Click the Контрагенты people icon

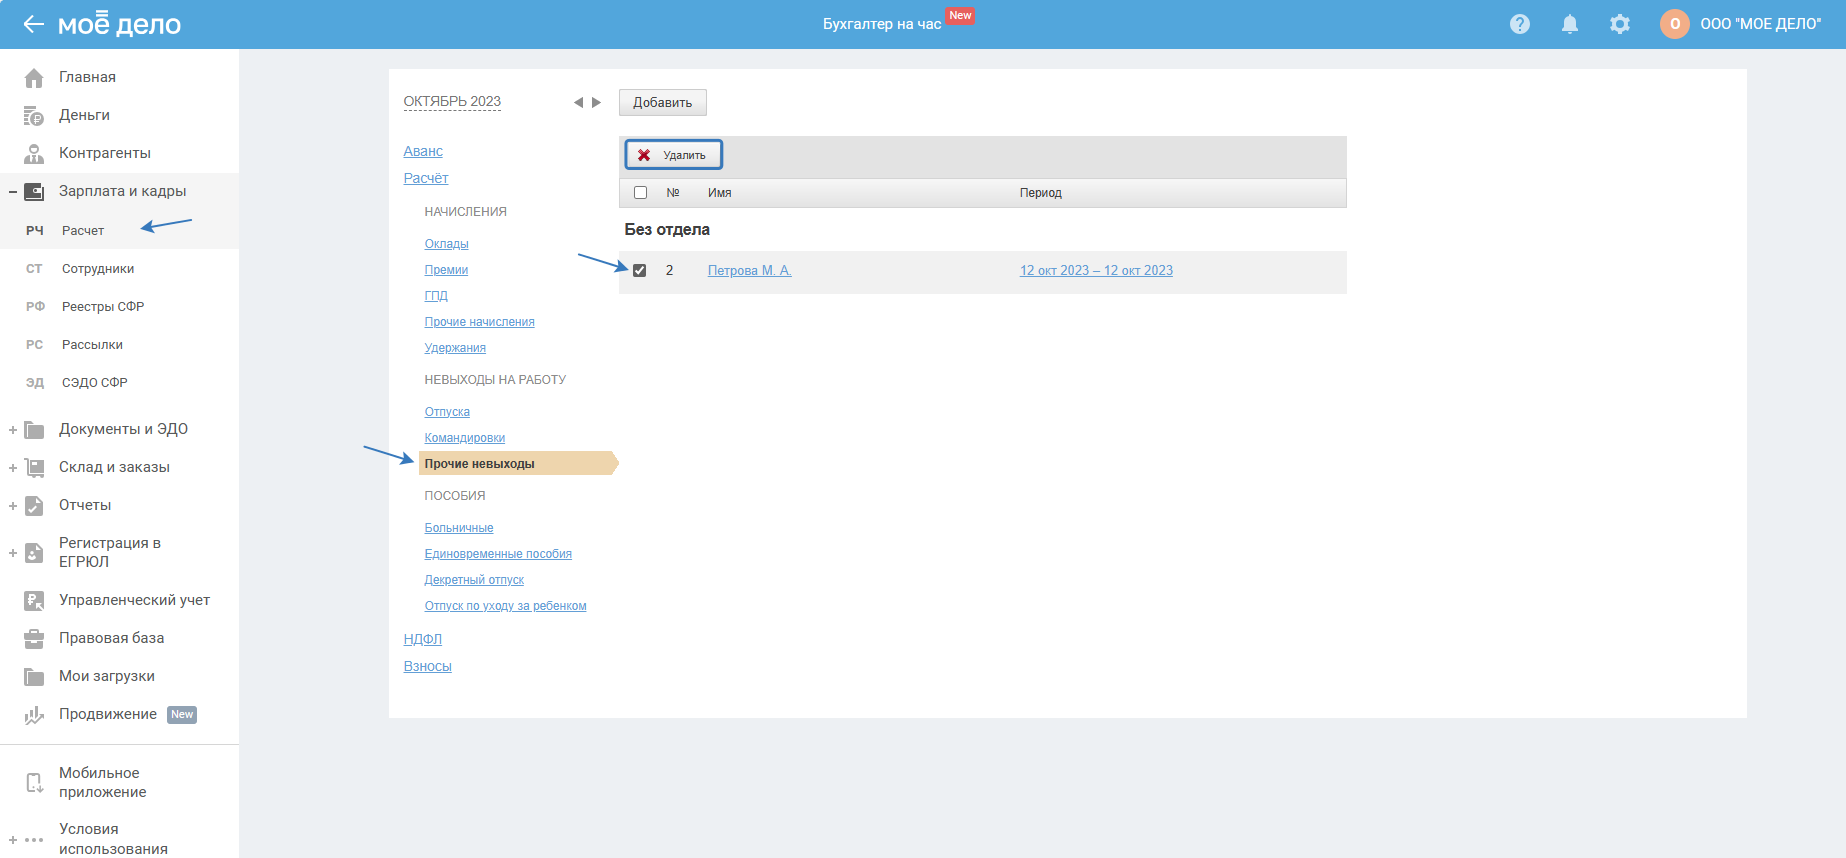coord(34,153)
